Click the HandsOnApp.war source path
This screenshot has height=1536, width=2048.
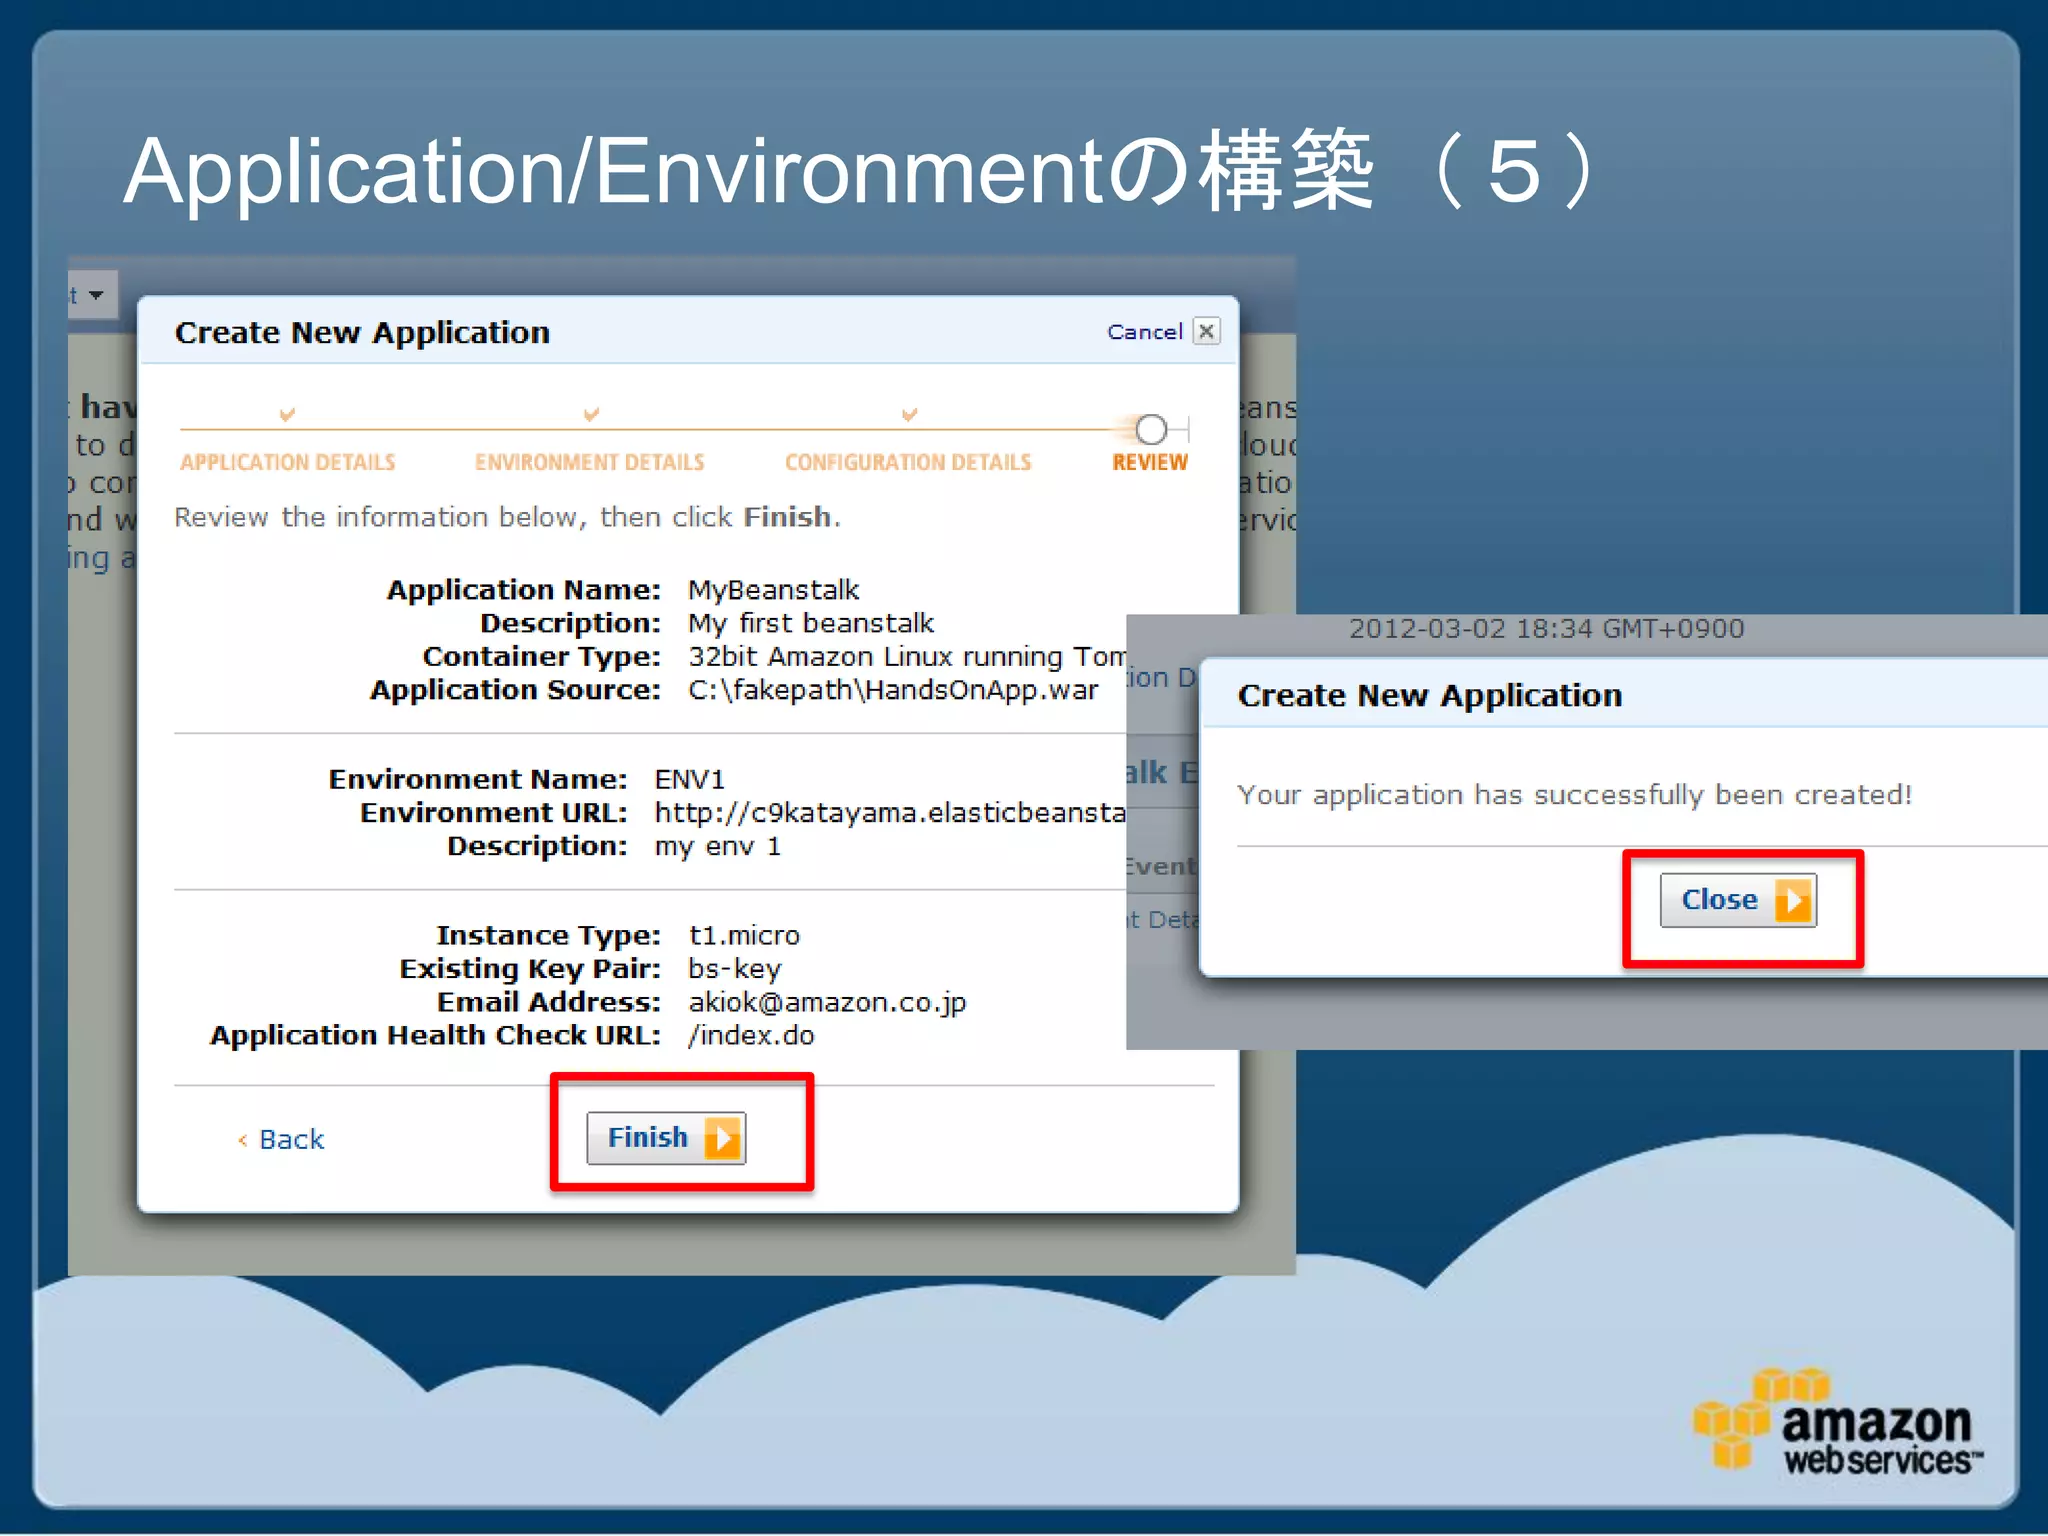pyautogui.click(x=893, y=690)
